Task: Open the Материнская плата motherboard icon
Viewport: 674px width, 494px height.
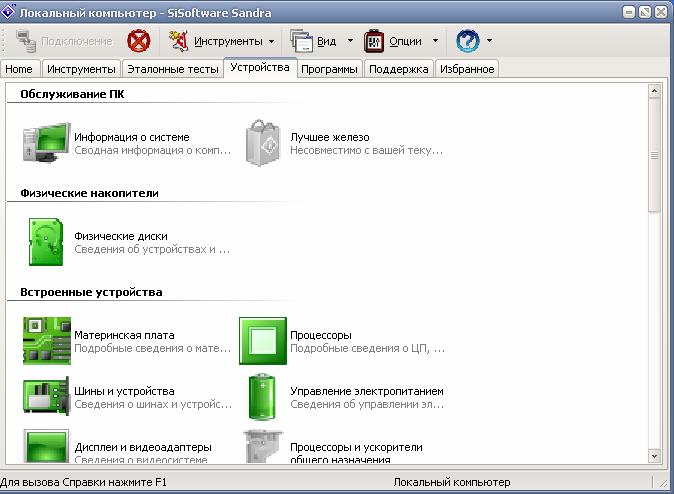Action: pos(46,341)
